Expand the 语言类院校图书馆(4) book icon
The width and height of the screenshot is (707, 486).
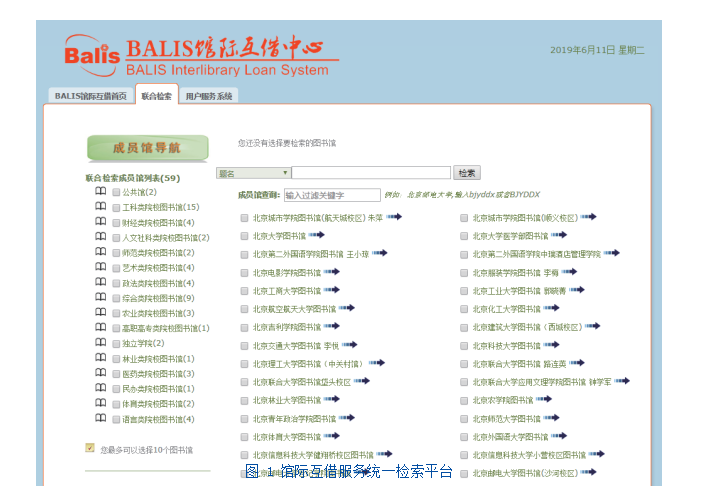[x=101, y=417]
